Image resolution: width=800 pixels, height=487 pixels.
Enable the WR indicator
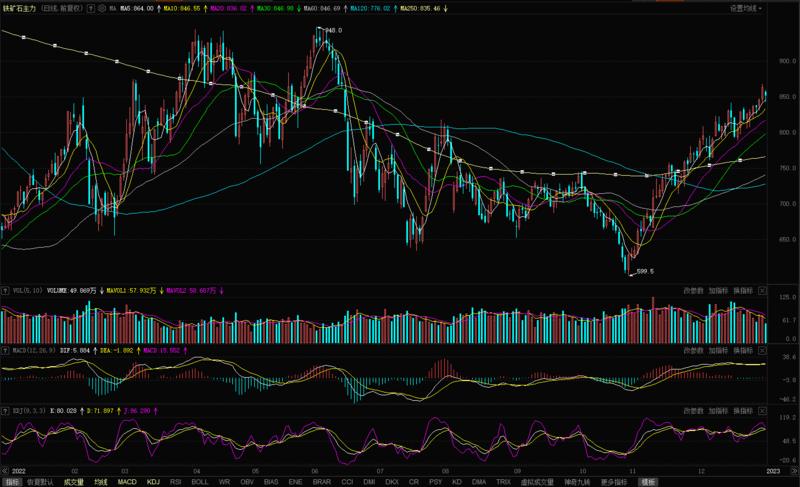tap(224, 482)
